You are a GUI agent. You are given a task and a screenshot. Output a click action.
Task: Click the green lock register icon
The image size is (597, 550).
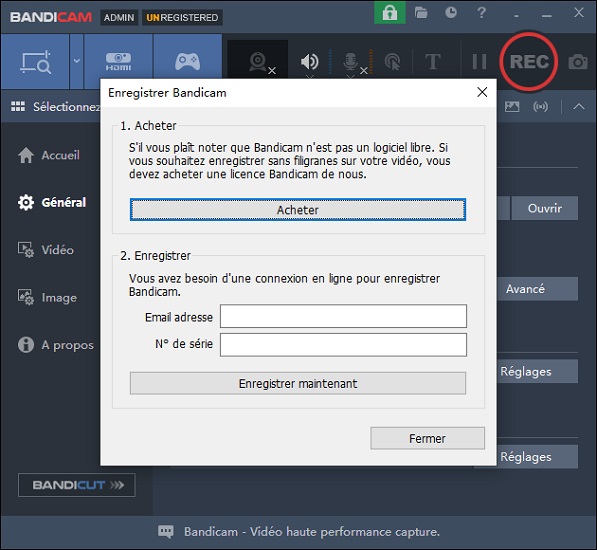click(x=389, y=13)
